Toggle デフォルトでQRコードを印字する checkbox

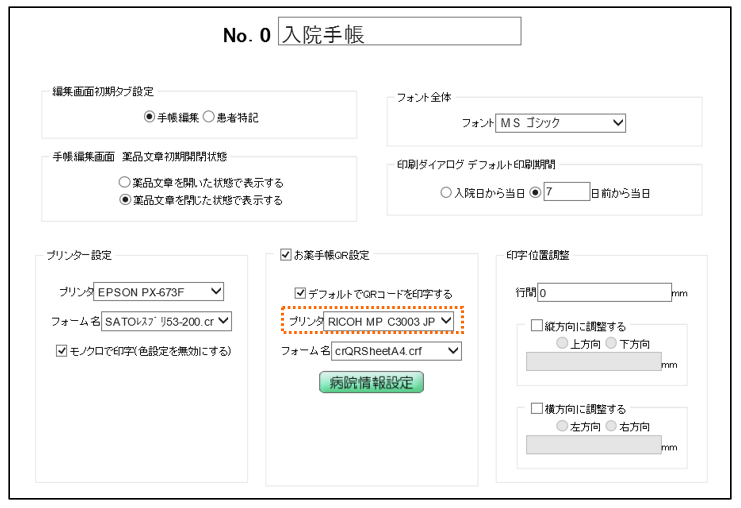pos(301,293)
